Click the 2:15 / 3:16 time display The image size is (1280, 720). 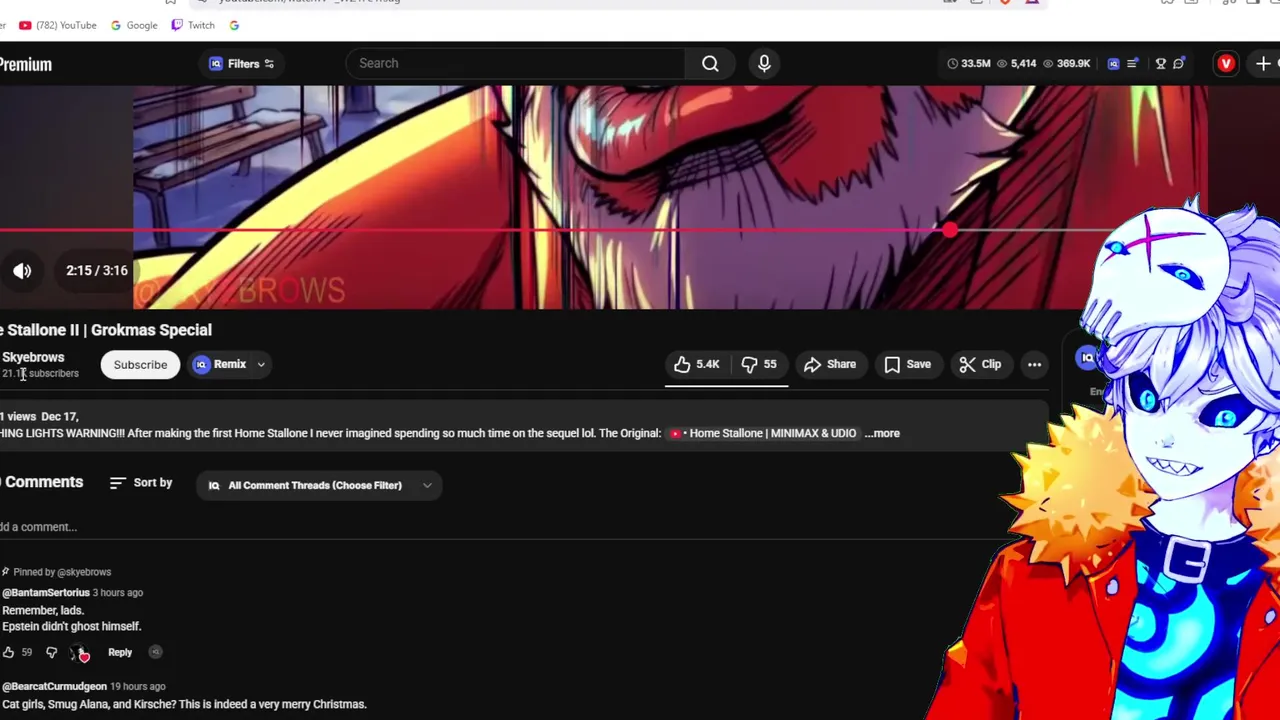[x=97, y=271]
